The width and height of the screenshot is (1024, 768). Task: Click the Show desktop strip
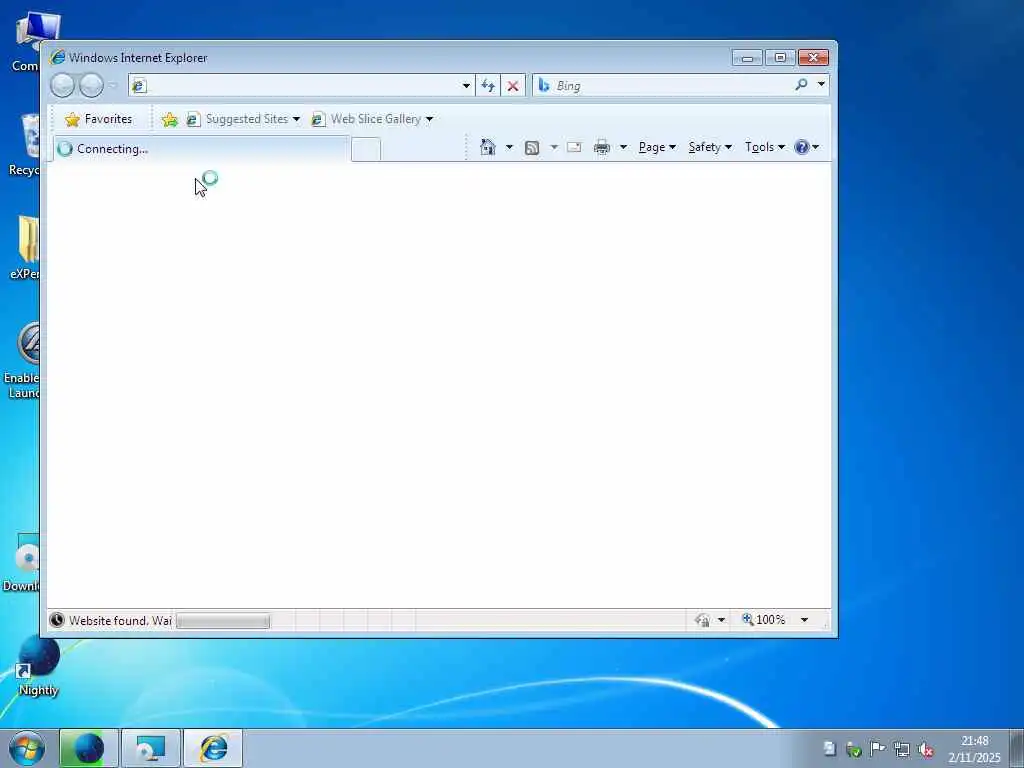(1017, 748)
